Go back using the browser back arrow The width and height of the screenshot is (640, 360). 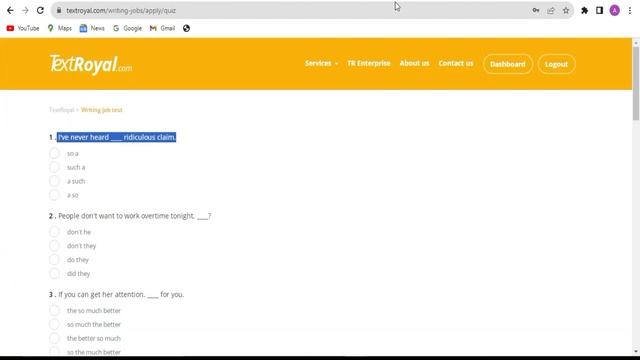point(10,11)
